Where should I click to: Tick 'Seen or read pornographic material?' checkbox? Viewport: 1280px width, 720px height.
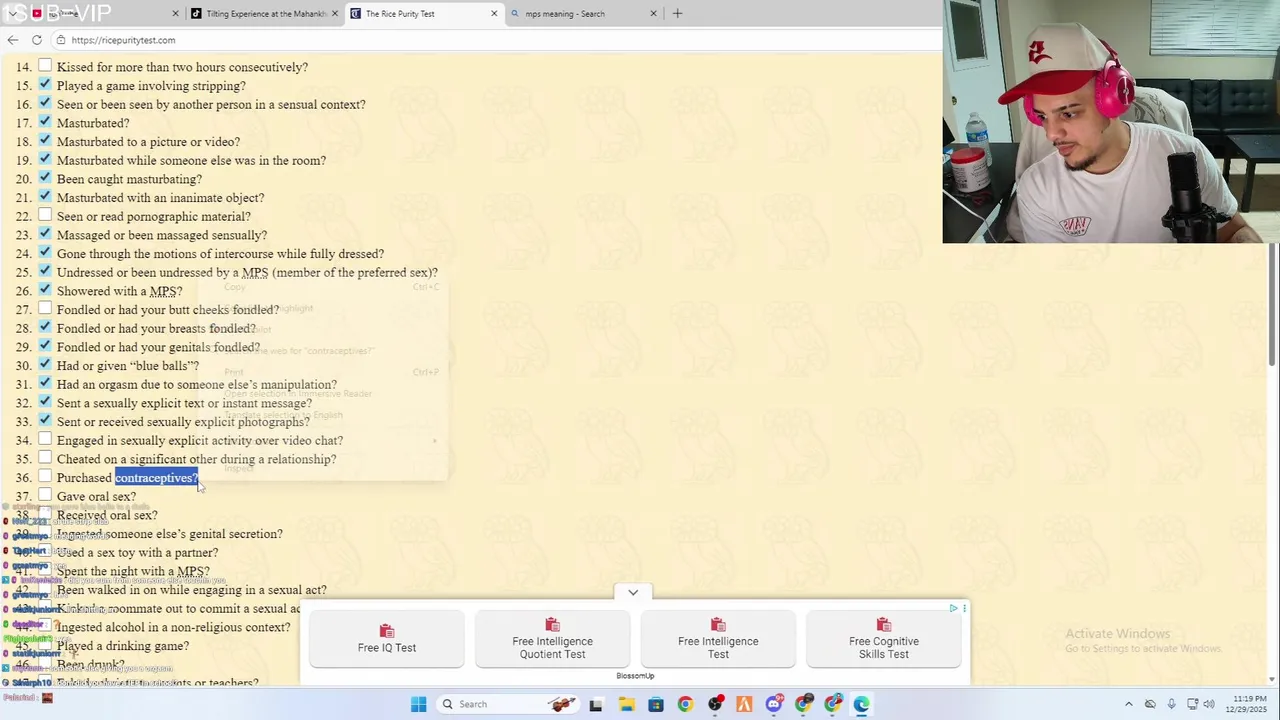click(45, 215)
